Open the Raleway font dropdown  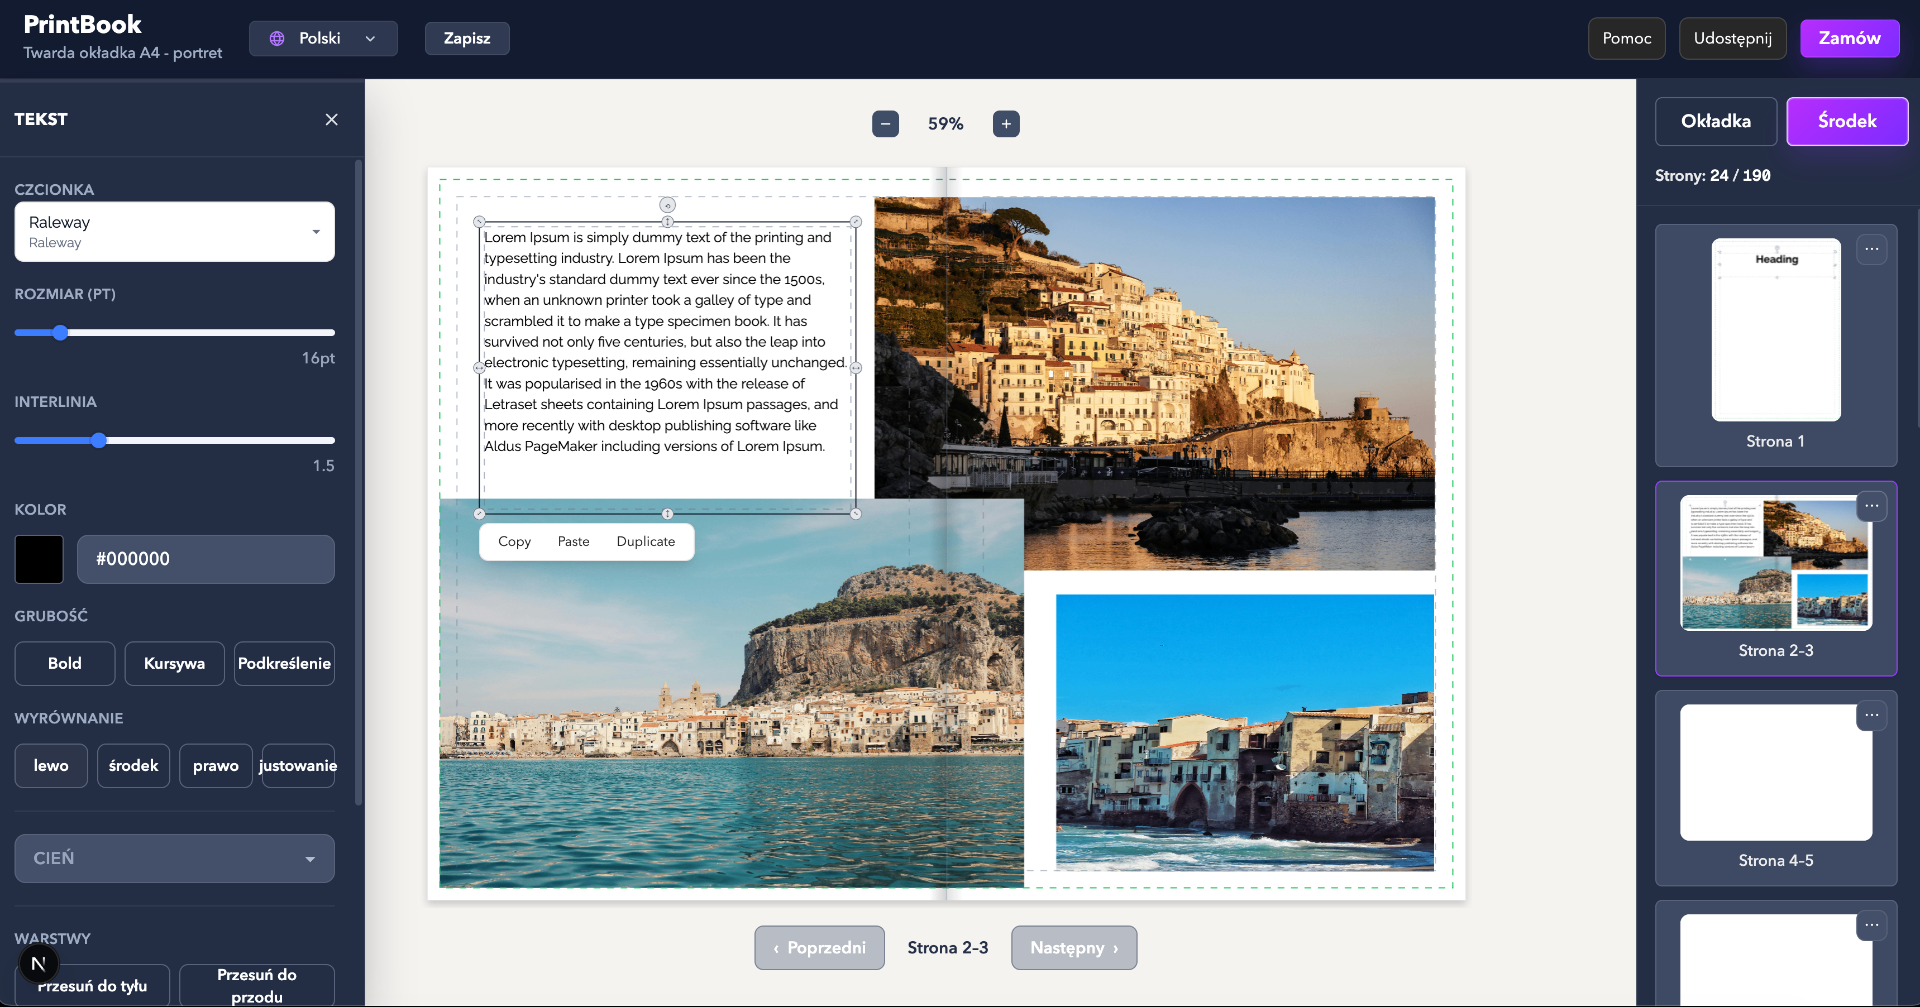pos(174,232)
